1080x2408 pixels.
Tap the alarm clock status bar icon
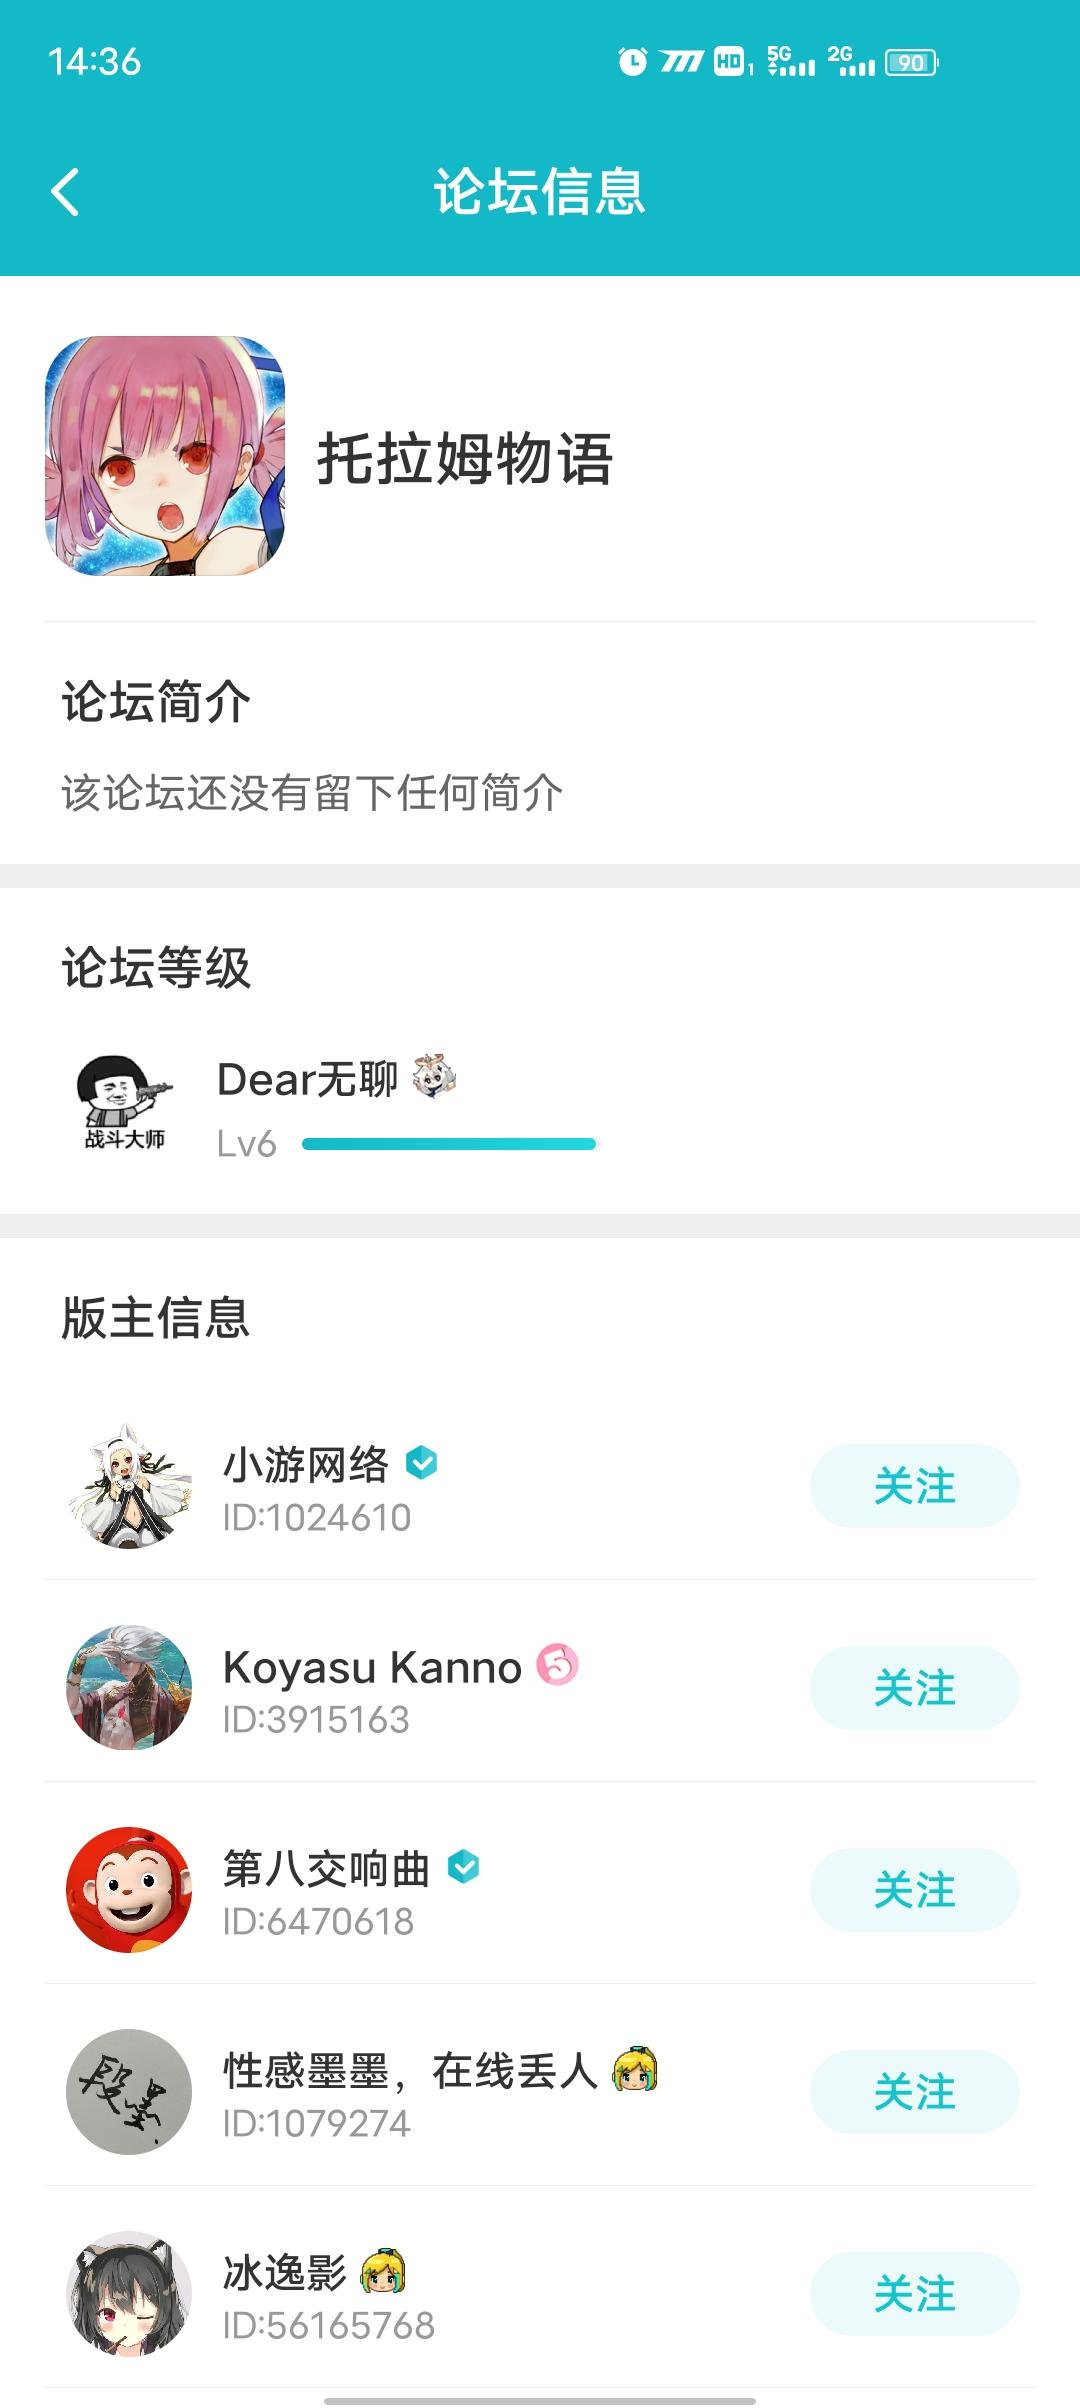(x=632, y=62)
